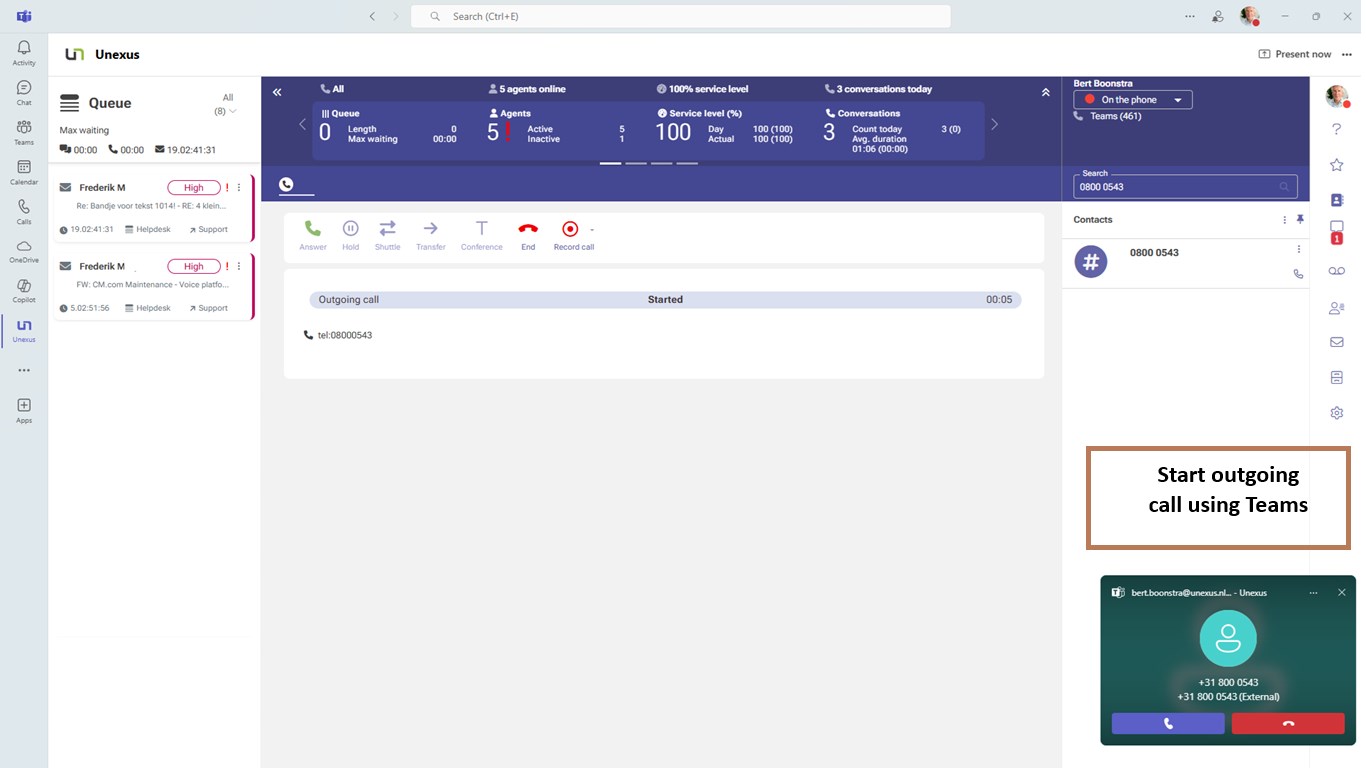Image resolution: width=1366 pixels, height=768 pixels.
Task: Open menu on CM.com Maintenance queue item
Action: click(x=239, y=266)
